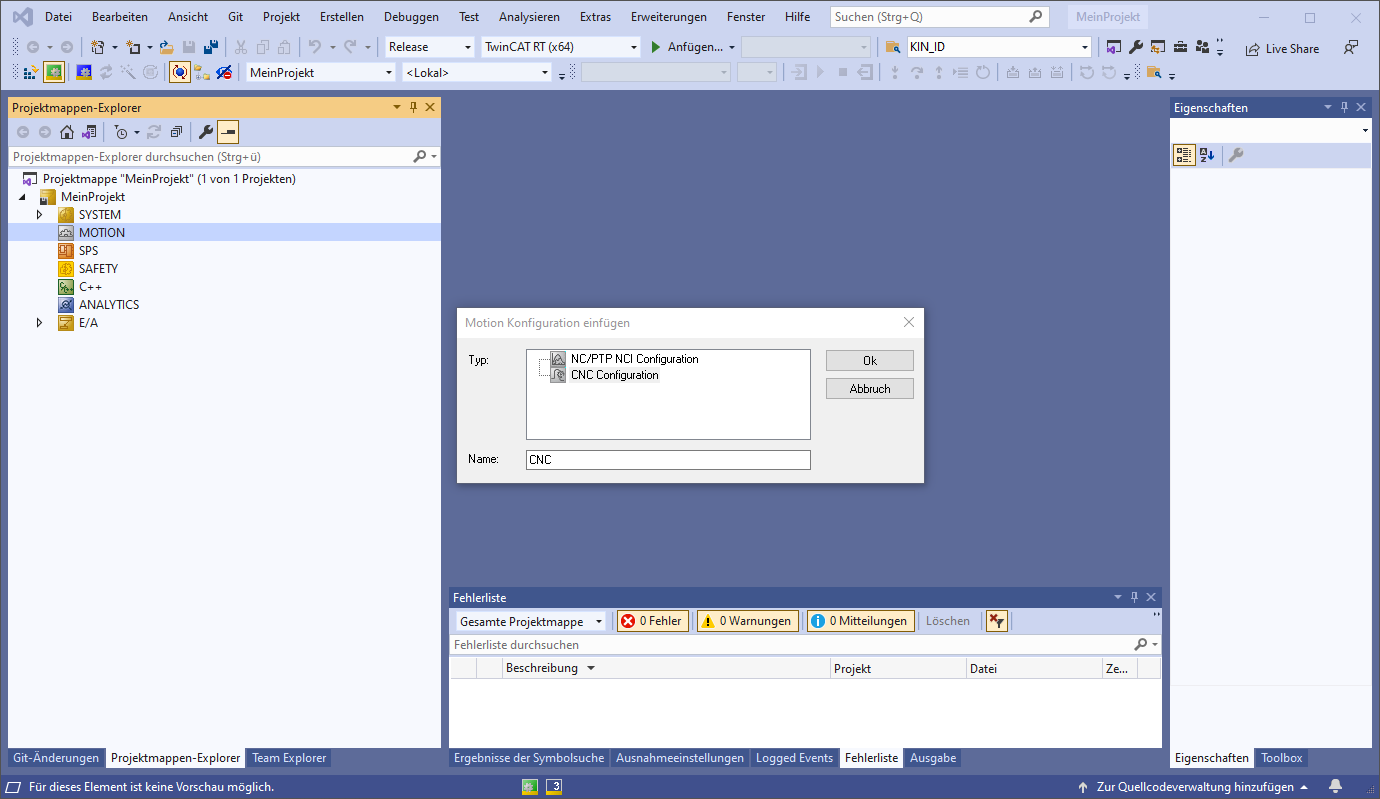Switch to the Ausgabe tab
This screenshot has height=799, width=1380.
click(933, 758)
